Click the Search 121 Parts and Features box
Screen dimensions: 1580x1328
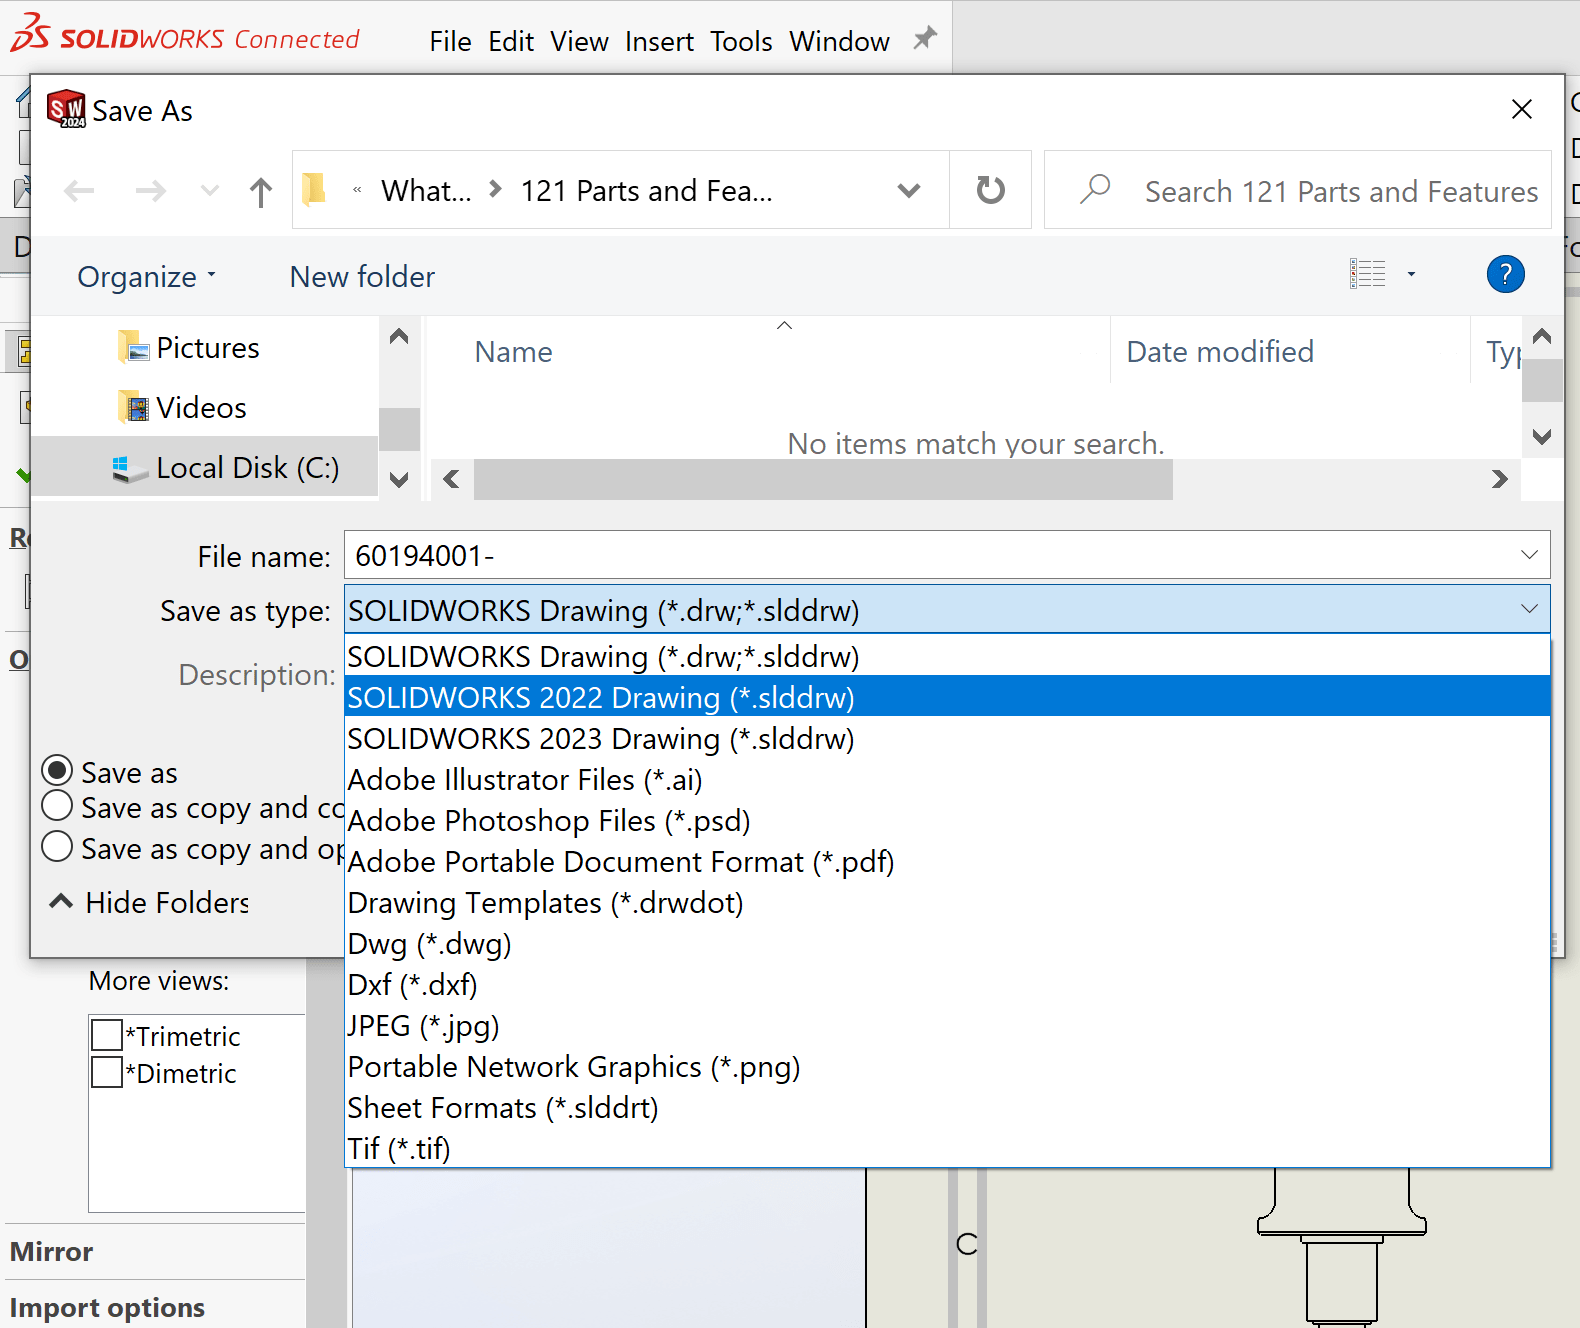click(1298, 190)
